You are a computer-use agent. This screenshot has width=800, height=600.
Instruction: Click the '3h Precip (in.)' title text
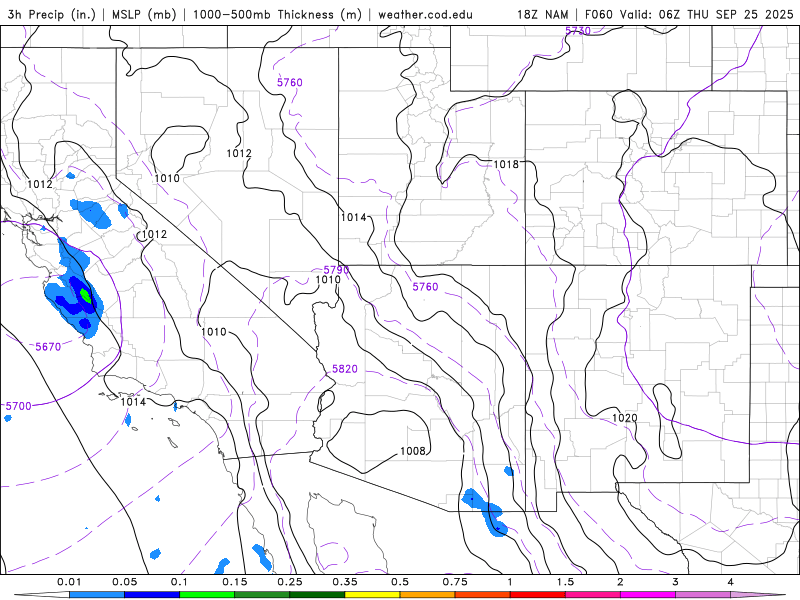pyautogui.click(x=52, y=14)
